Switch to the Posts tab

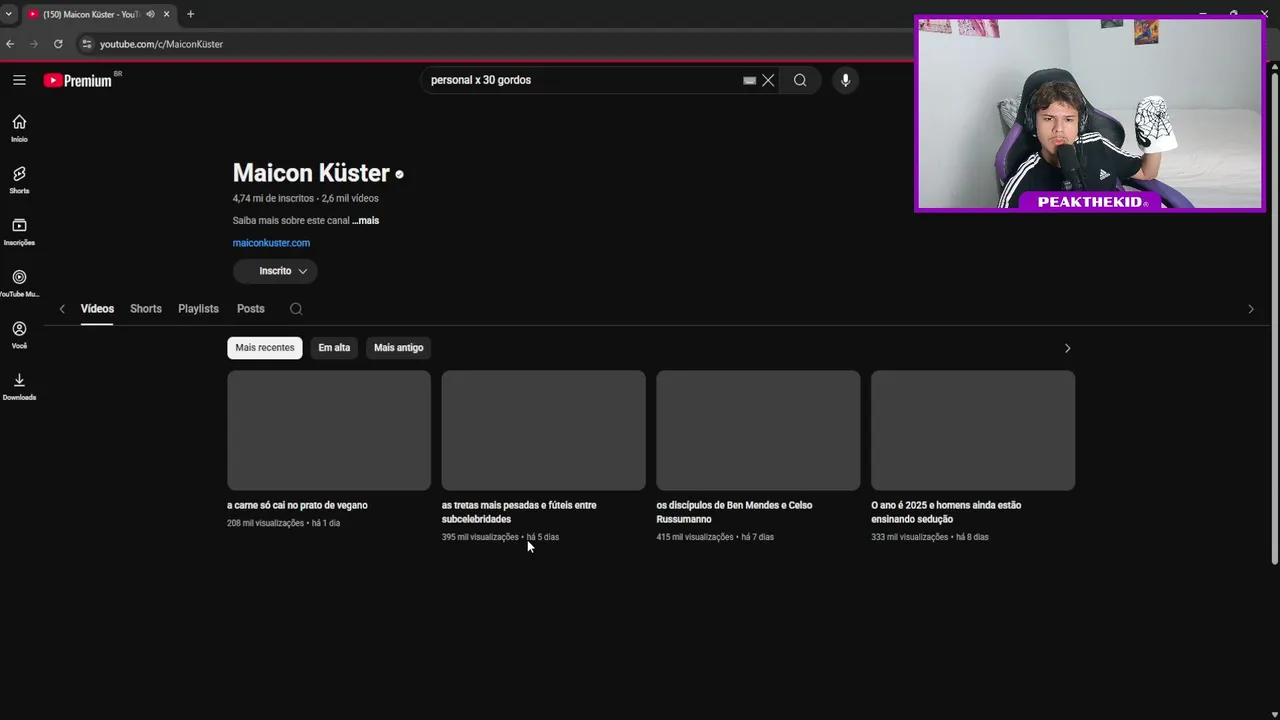[251, 309]
